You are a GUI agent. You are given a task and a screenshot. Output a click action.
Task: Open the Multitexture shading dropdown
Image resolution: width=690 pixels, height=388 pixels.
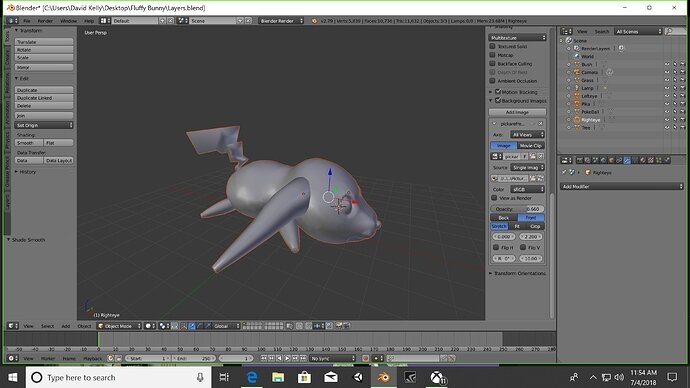518,38
